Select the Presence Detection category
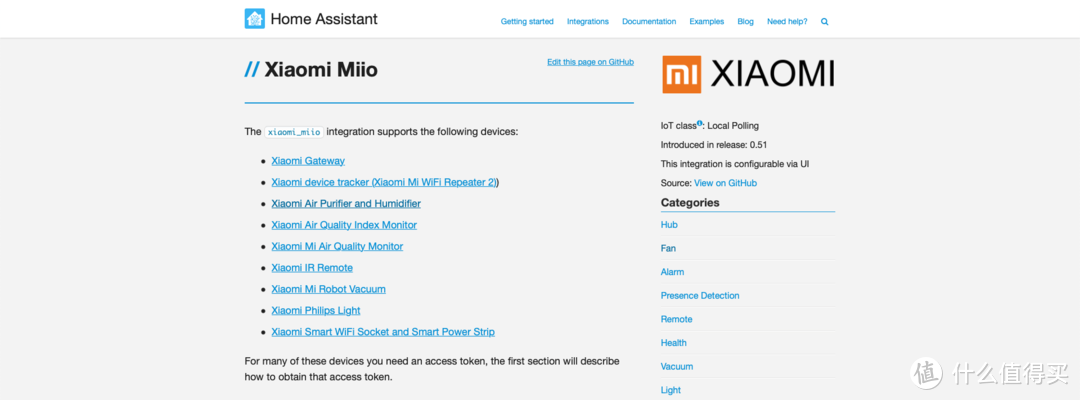Image resolution: width=1080 pixels, height=400 pixels. (x=700, y=295)
